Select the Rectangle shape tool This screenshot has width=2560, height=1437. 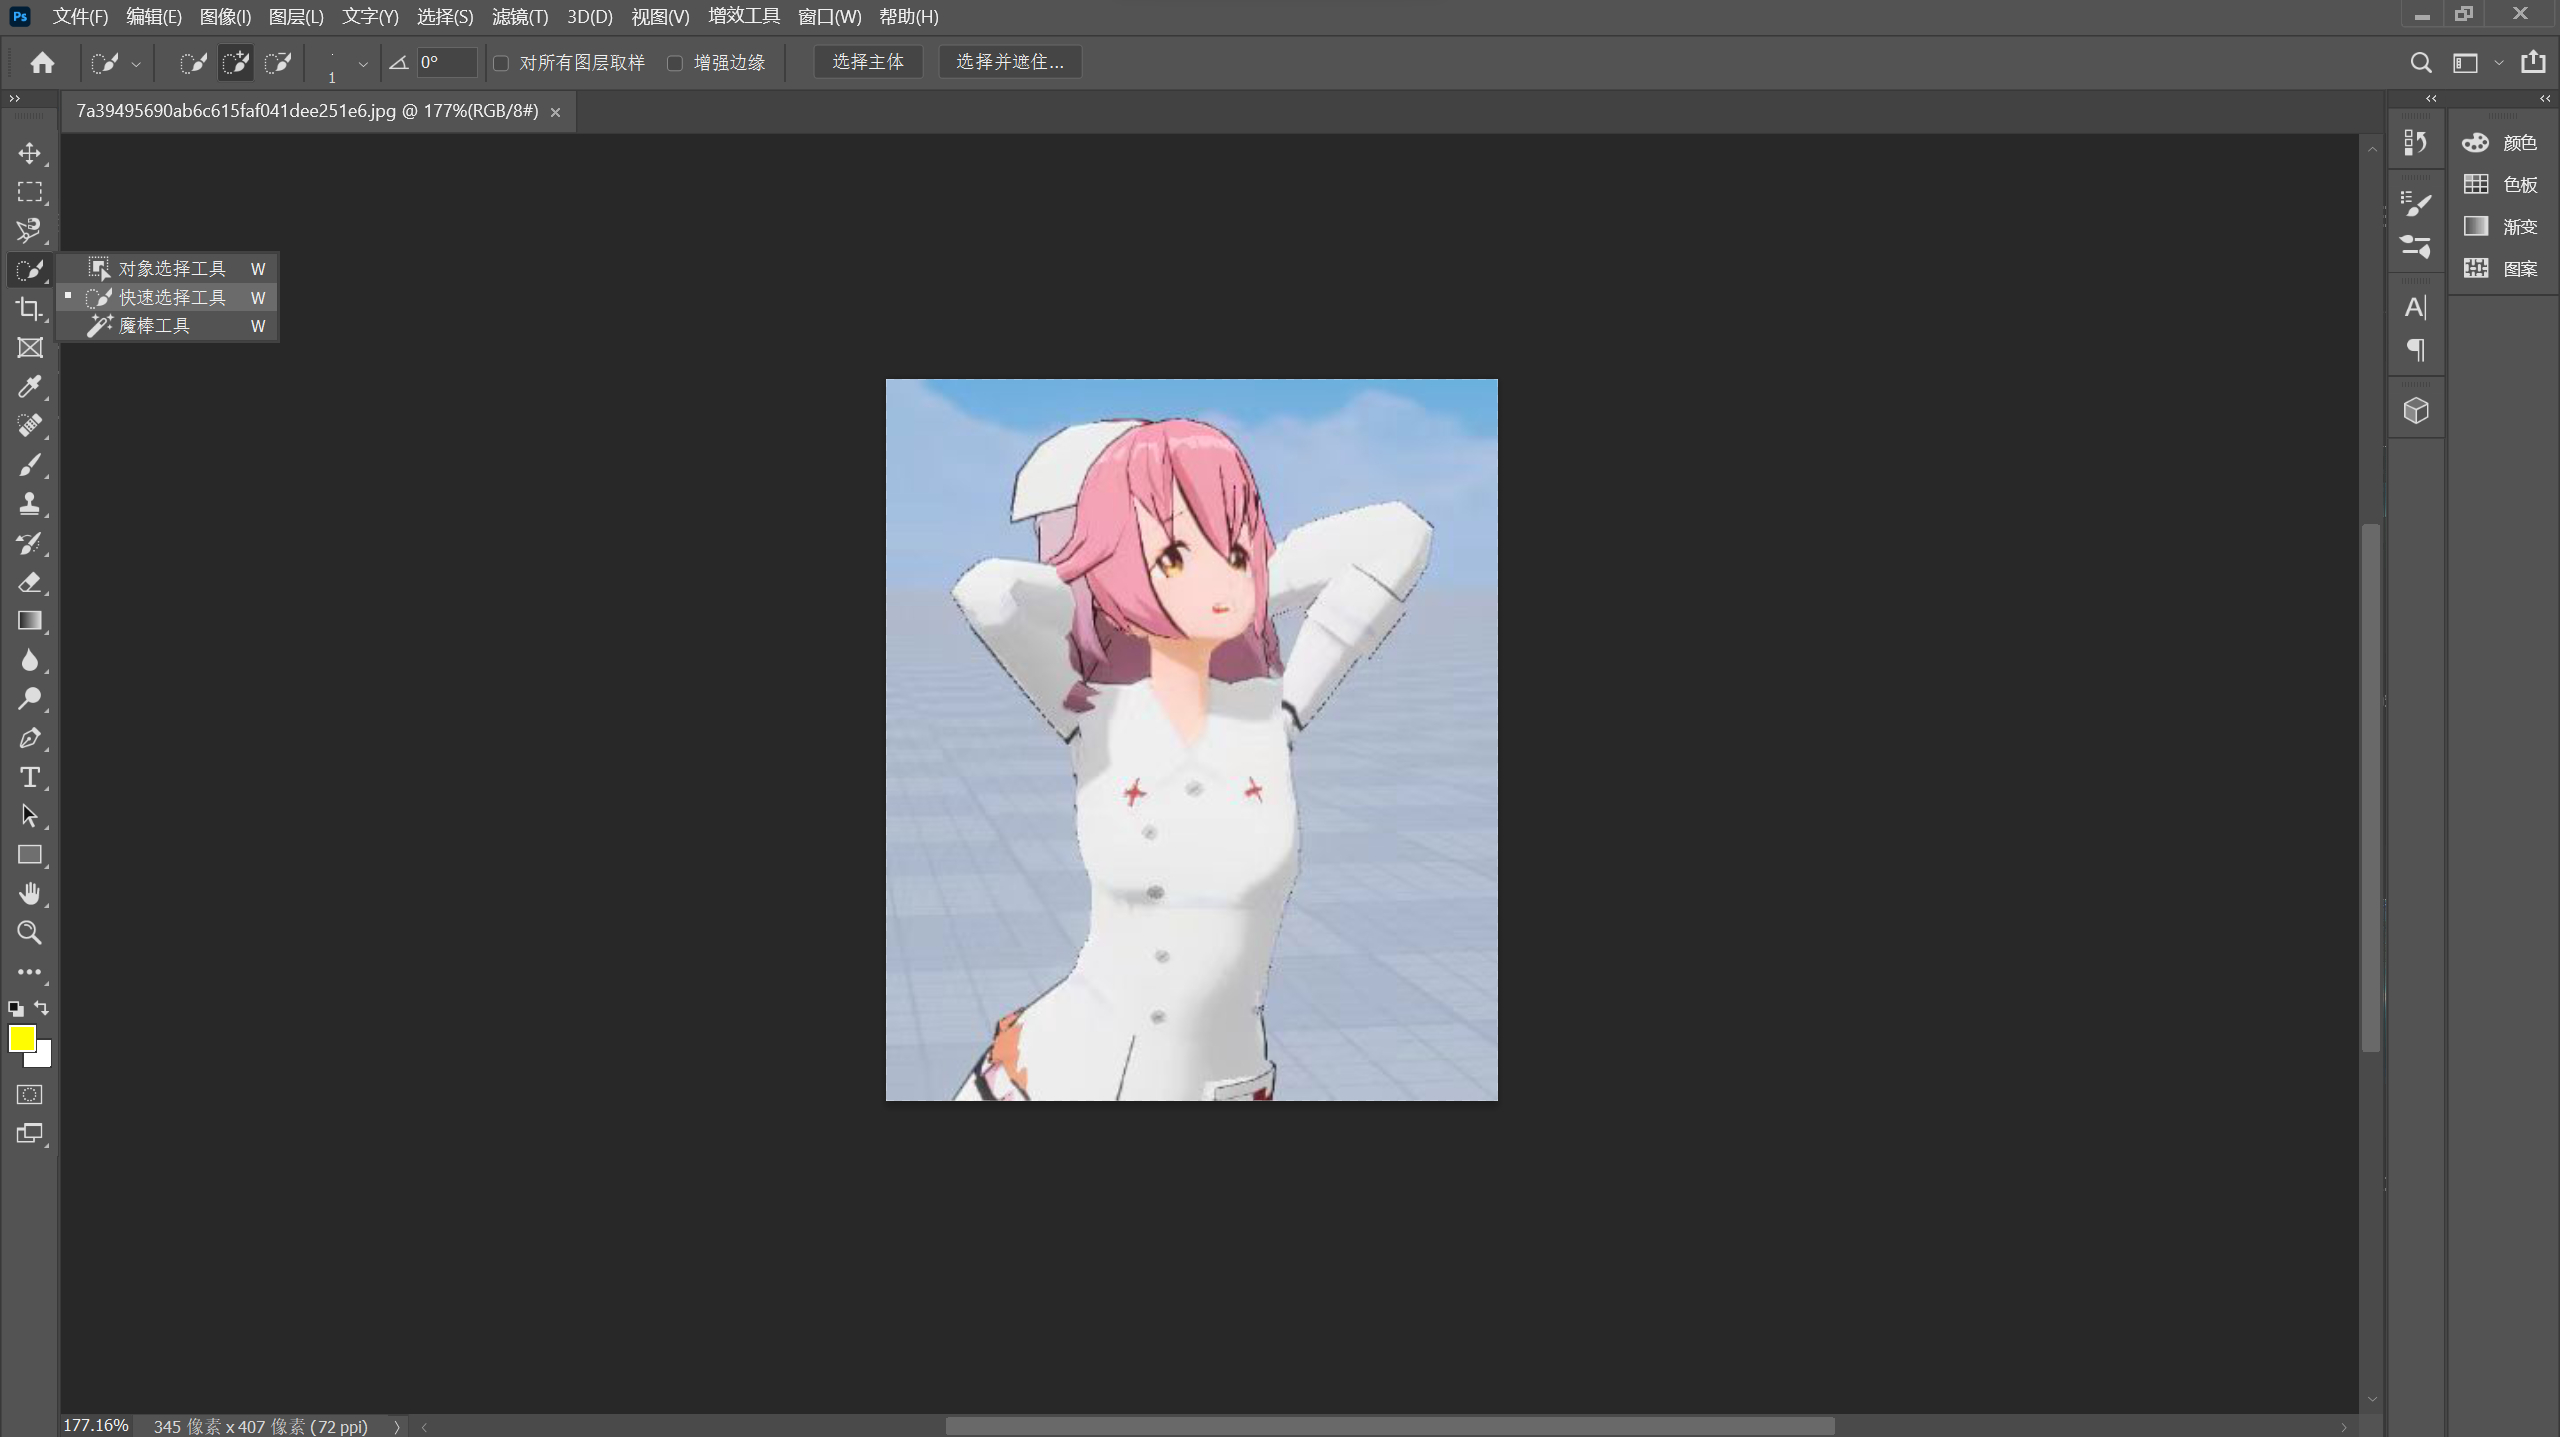click(29, 855)
